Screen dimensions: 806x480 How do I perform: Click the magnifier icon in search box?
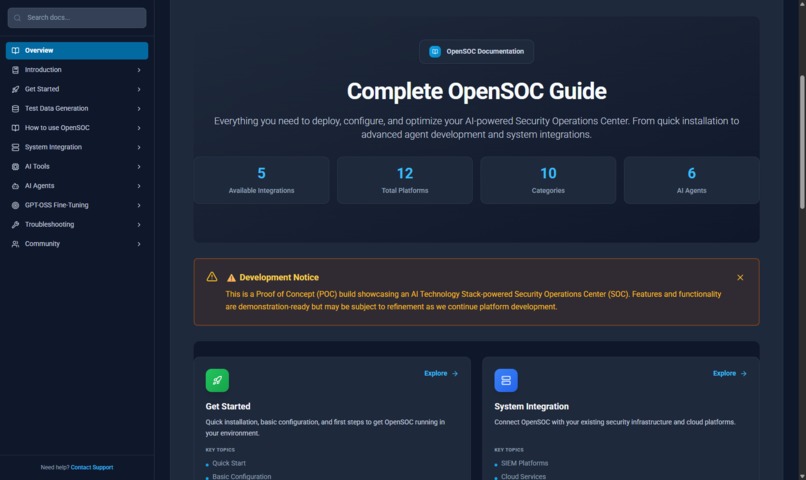coord(17,18)
